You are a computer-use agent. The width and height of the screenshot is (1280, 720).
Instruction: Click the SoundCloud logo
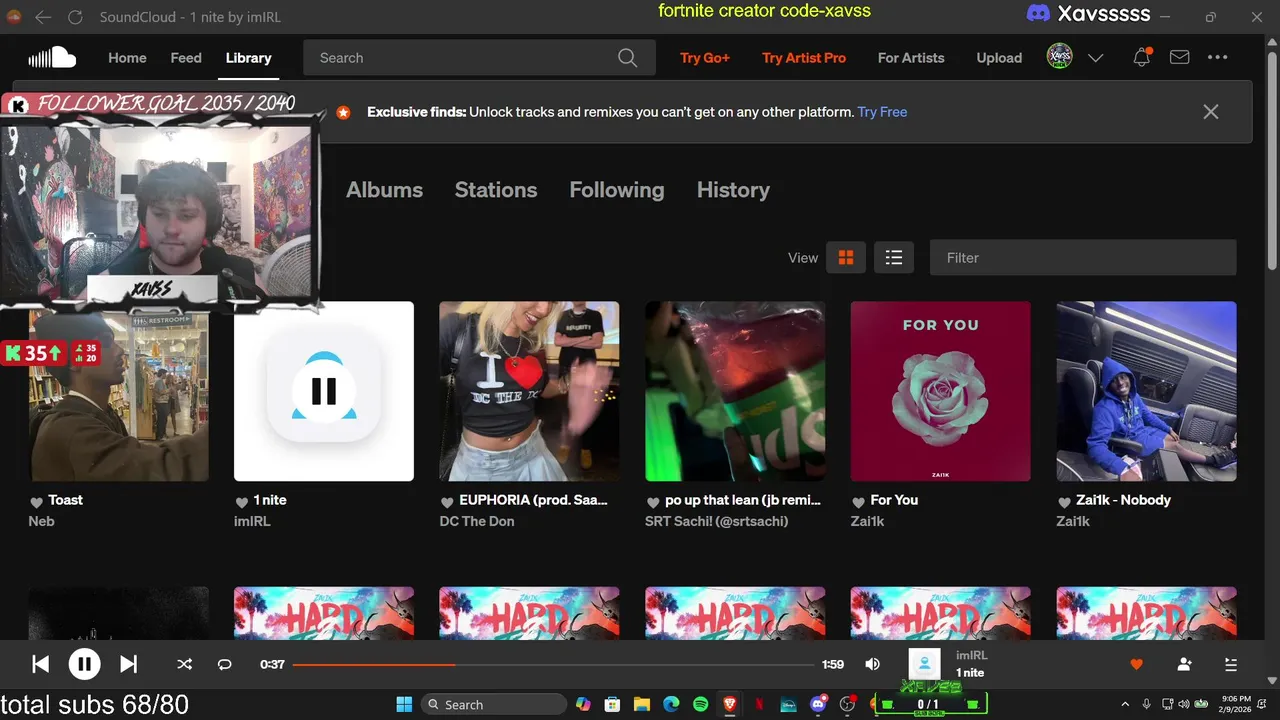click(x=52, y=57)
